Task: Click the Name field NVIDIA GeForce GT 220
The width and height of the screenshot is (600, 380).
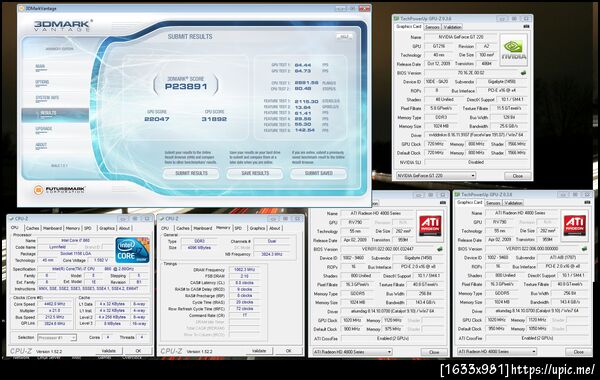Action: pos(460,37)
